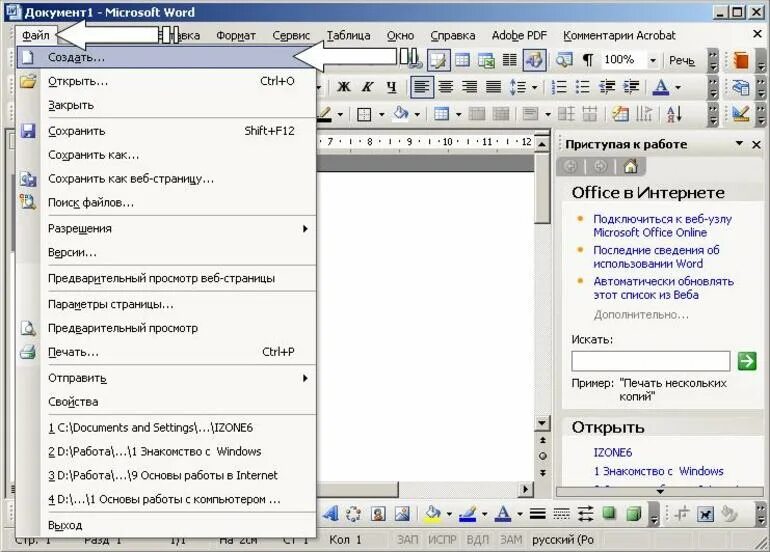Click the drawing font color swatch
This screenshot has height=552, width=770.
[x=503, y=514]
